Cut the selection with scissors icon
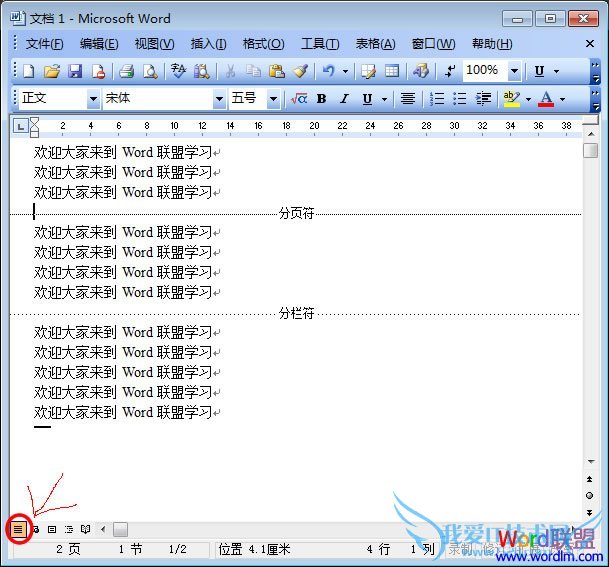Image resolution: width=609 pixels, height=567 pixels. click(230, 71)
